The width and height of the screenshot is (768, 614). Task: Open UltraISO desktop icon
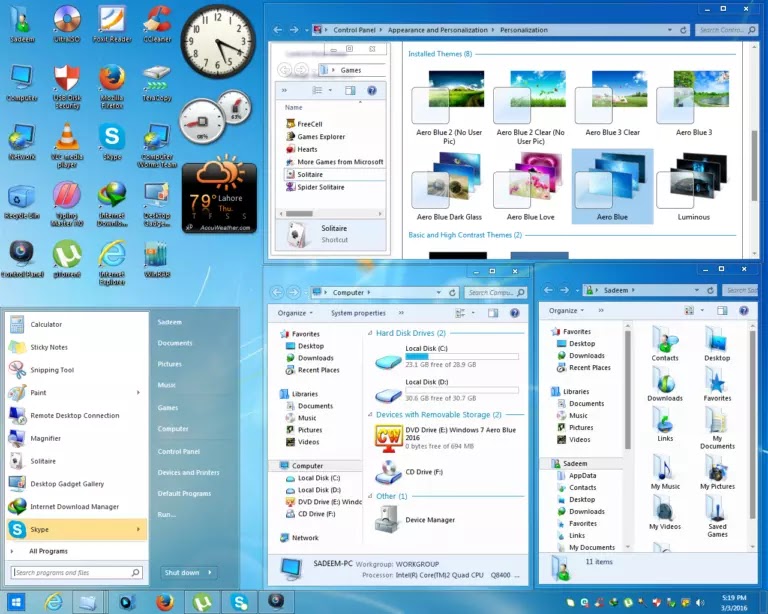pyautogui.click(x=67, y=23)
